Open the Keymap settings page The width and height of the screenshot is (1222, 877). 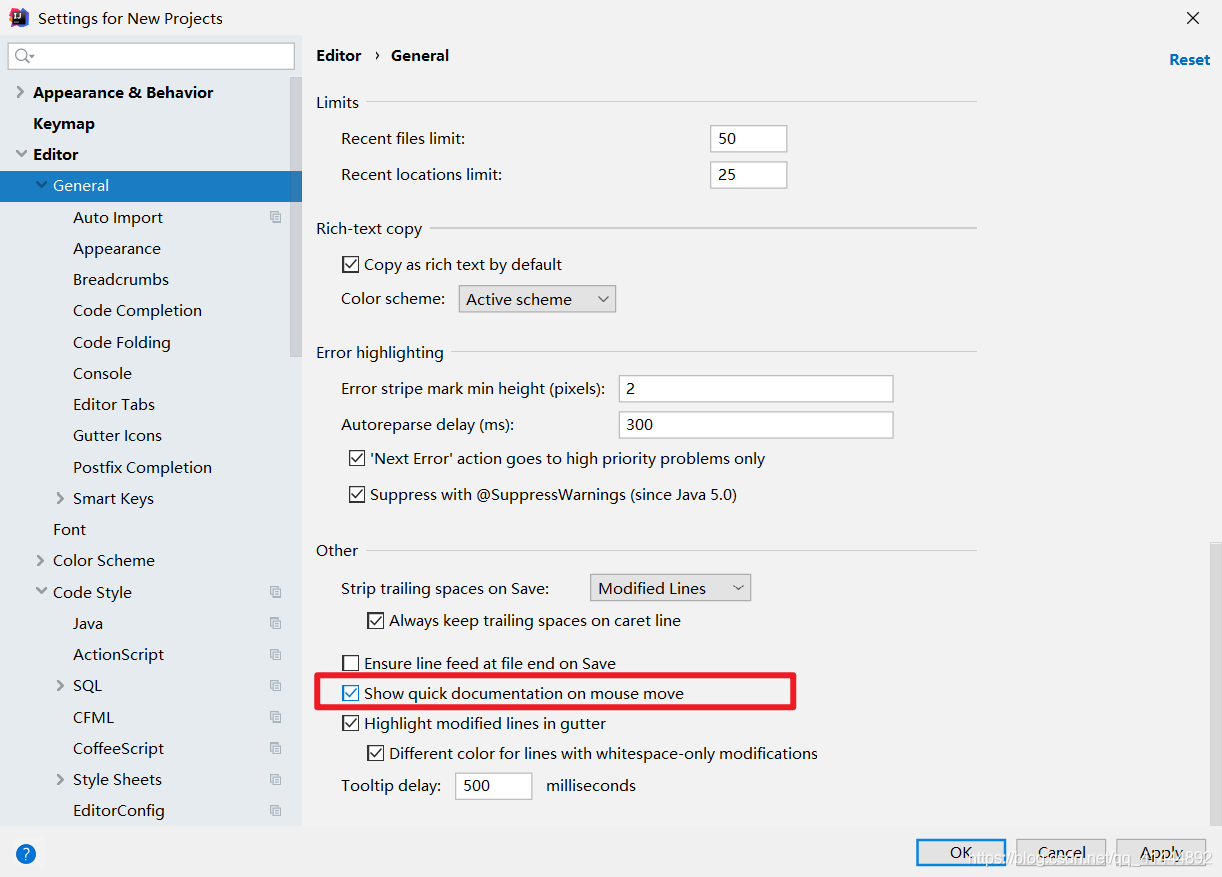tap(64, 123)
